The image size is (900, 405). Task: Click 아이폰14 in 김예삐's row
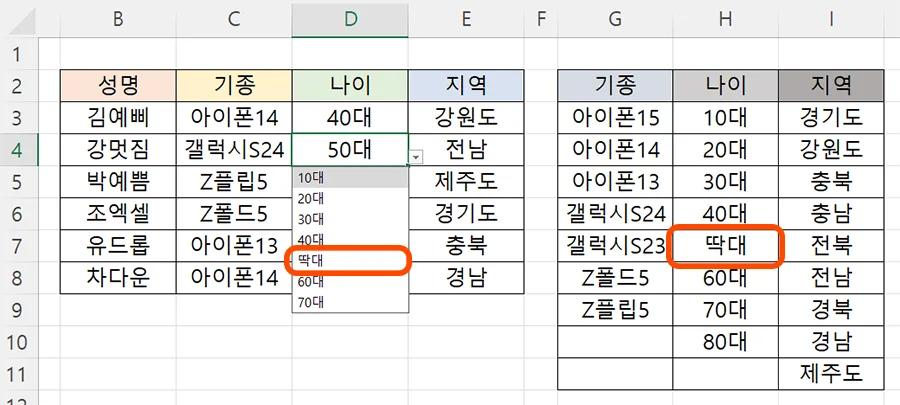pos(234,118)
